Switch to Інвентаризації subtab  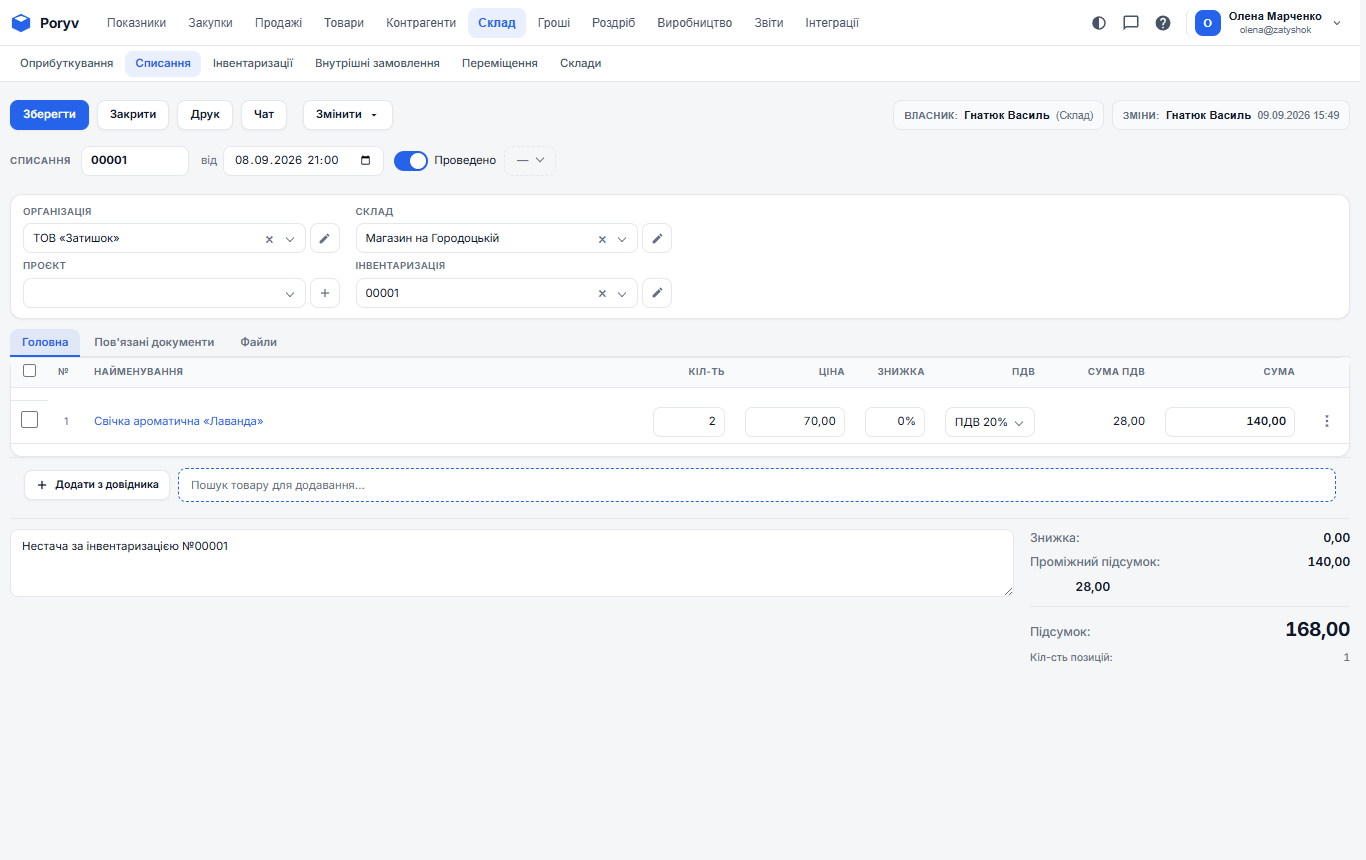[253, 63]
